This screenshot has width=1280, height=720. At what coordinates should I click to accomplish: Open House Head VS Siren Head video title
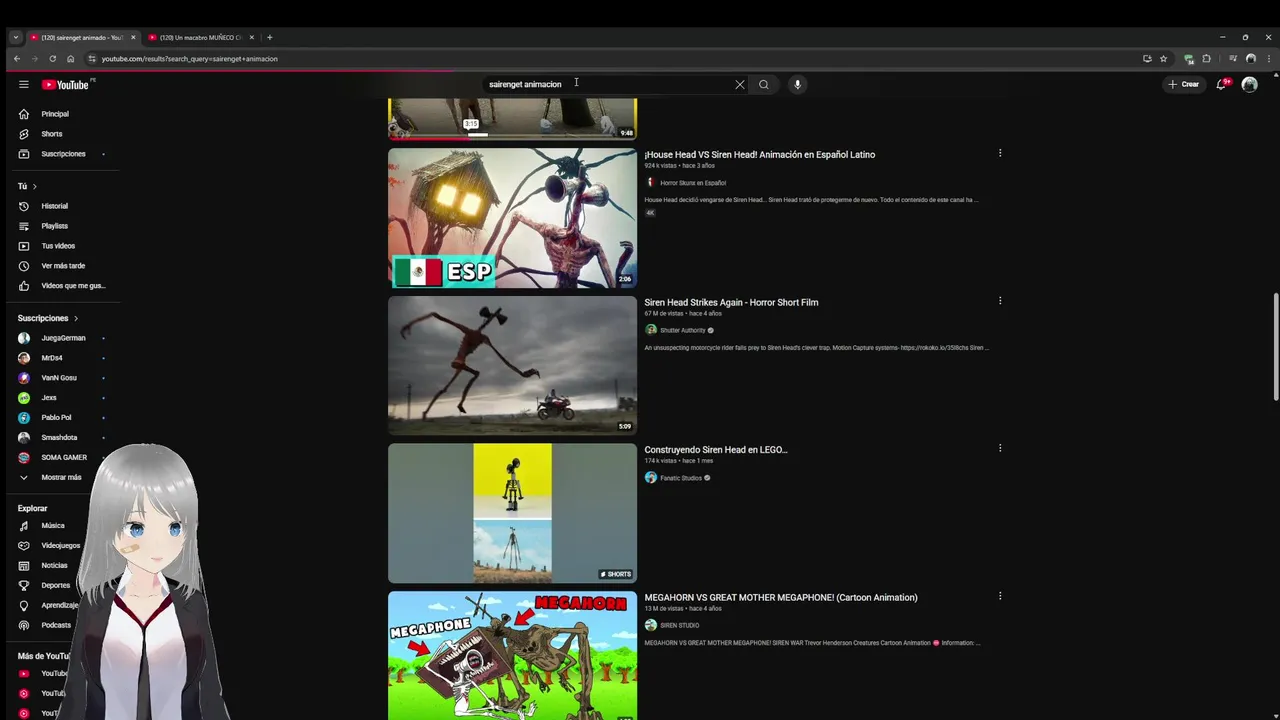coord(760,155)
